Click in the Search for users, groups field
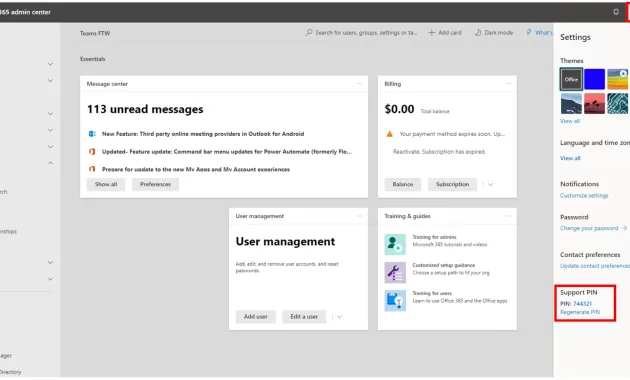 (362, 33)
